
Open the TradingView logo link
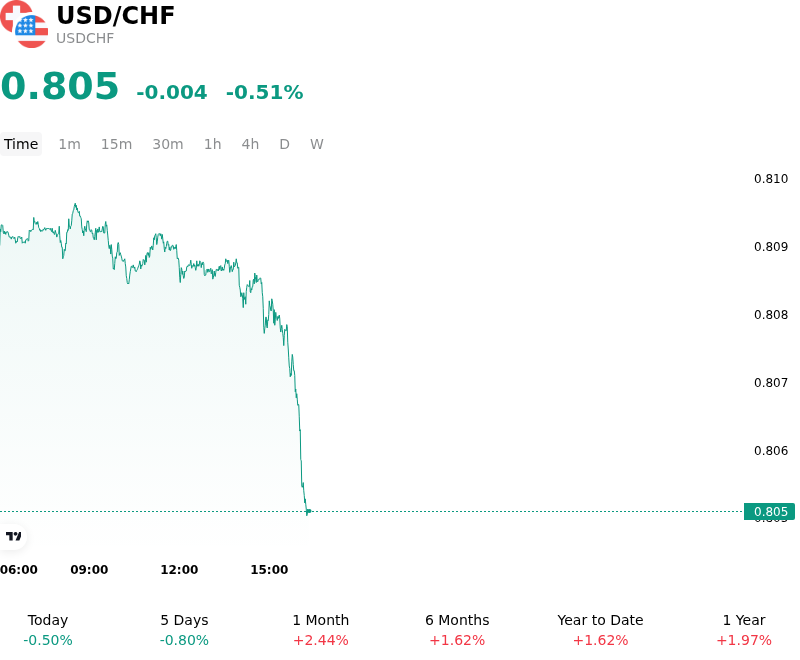click(x=13, y=536)
